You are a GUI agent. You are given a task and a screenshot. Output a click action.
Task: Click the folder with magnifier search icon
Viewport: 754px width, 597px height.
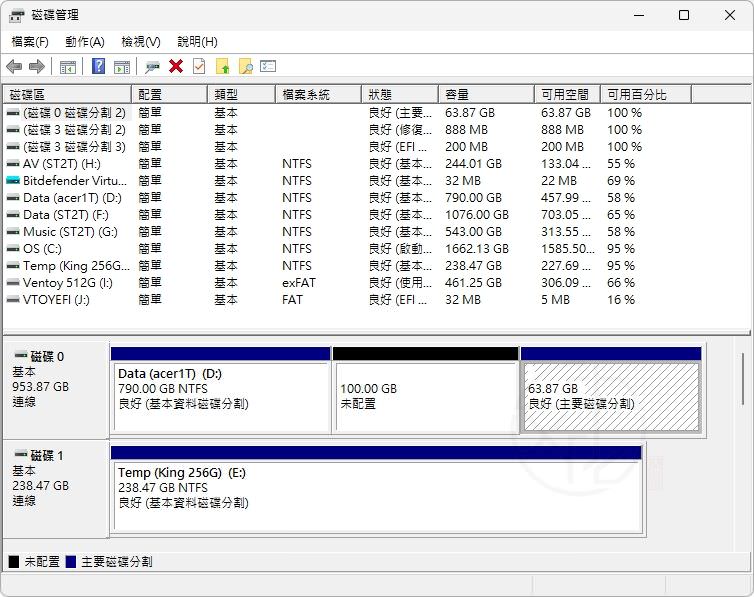click(x=246, y=66)
